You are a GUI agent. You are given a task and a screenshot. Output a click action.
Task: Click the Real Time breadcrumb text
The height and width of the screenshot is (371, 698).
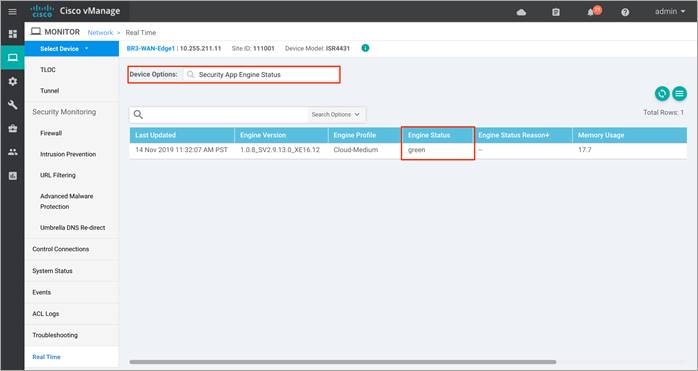tap(141, 33)
